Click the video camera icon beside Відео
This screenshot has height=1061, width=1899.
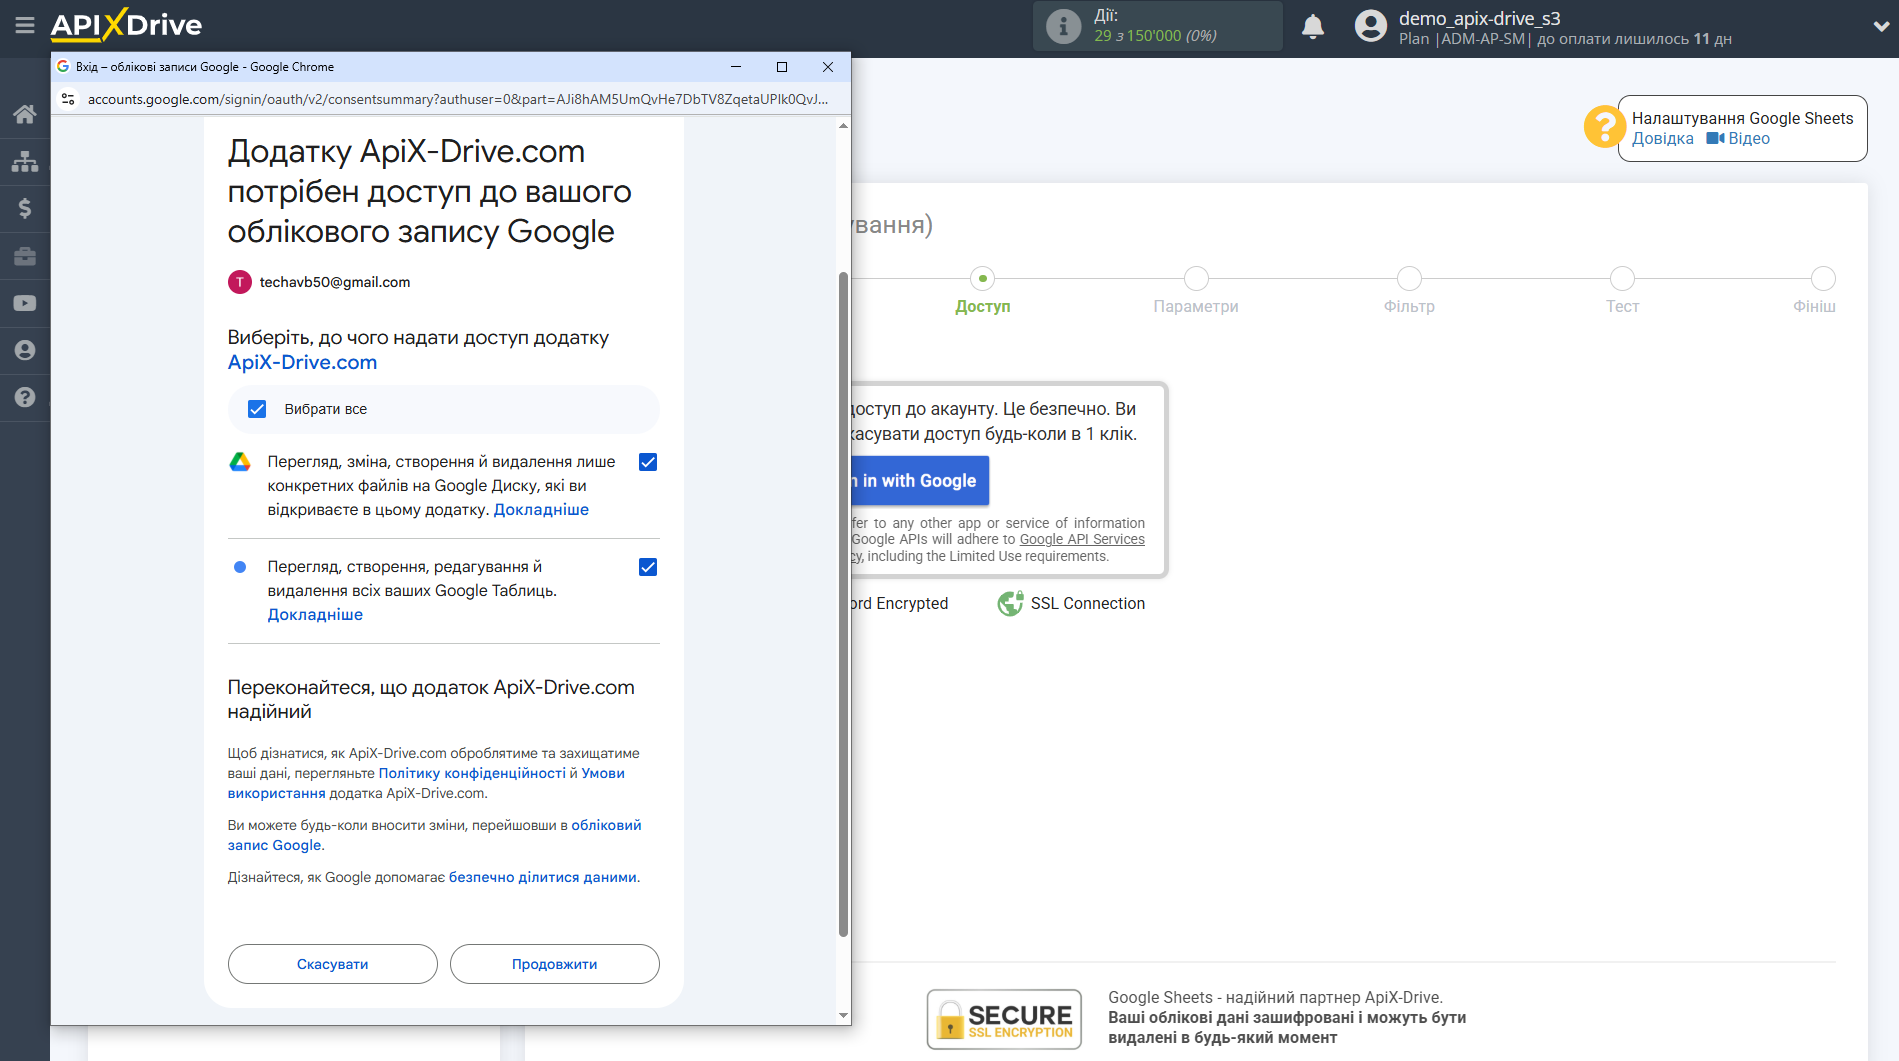click(1716, 139)
